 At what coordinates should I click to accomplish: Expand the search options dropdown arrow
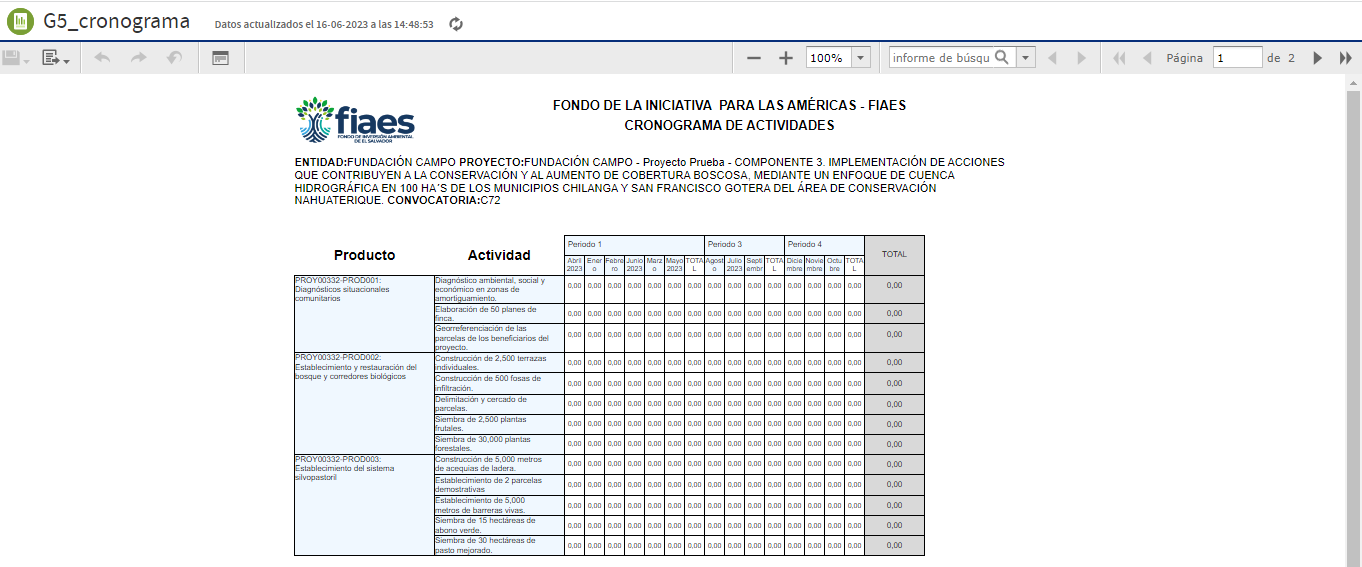pos(1025,58)
